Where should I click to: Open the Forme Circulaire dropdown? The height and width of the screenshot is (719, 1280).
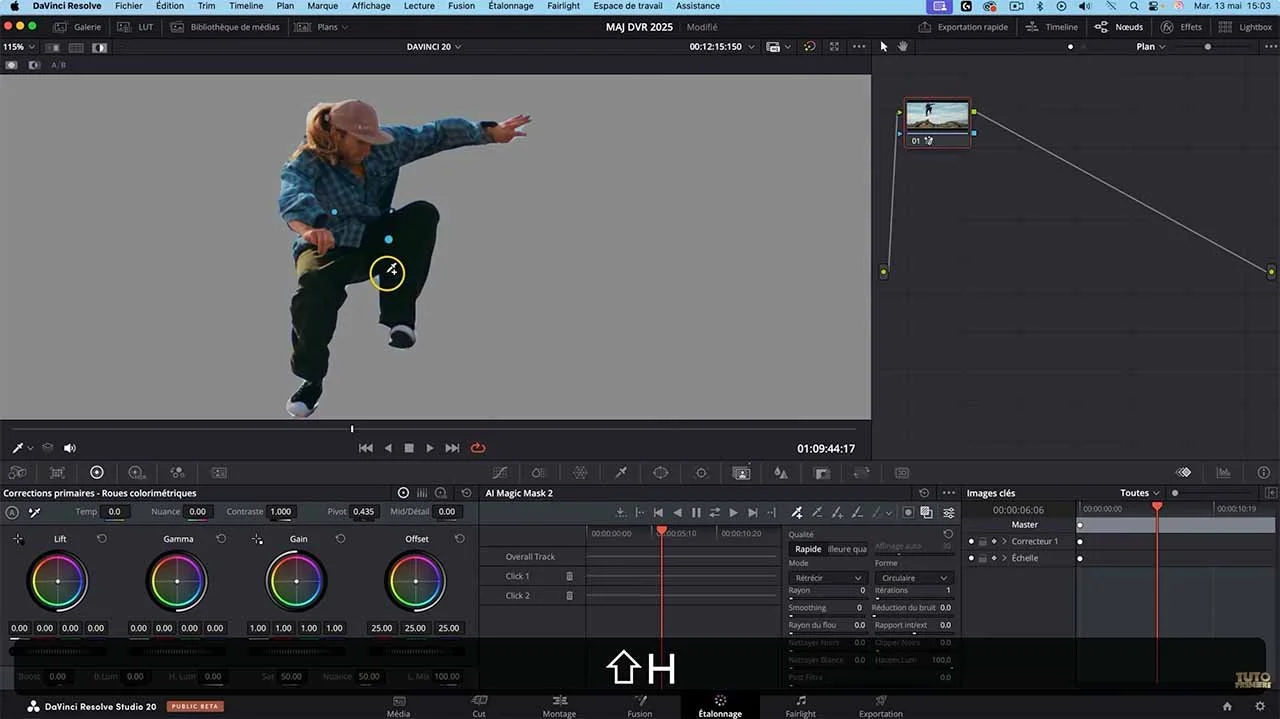coord(914,578)
